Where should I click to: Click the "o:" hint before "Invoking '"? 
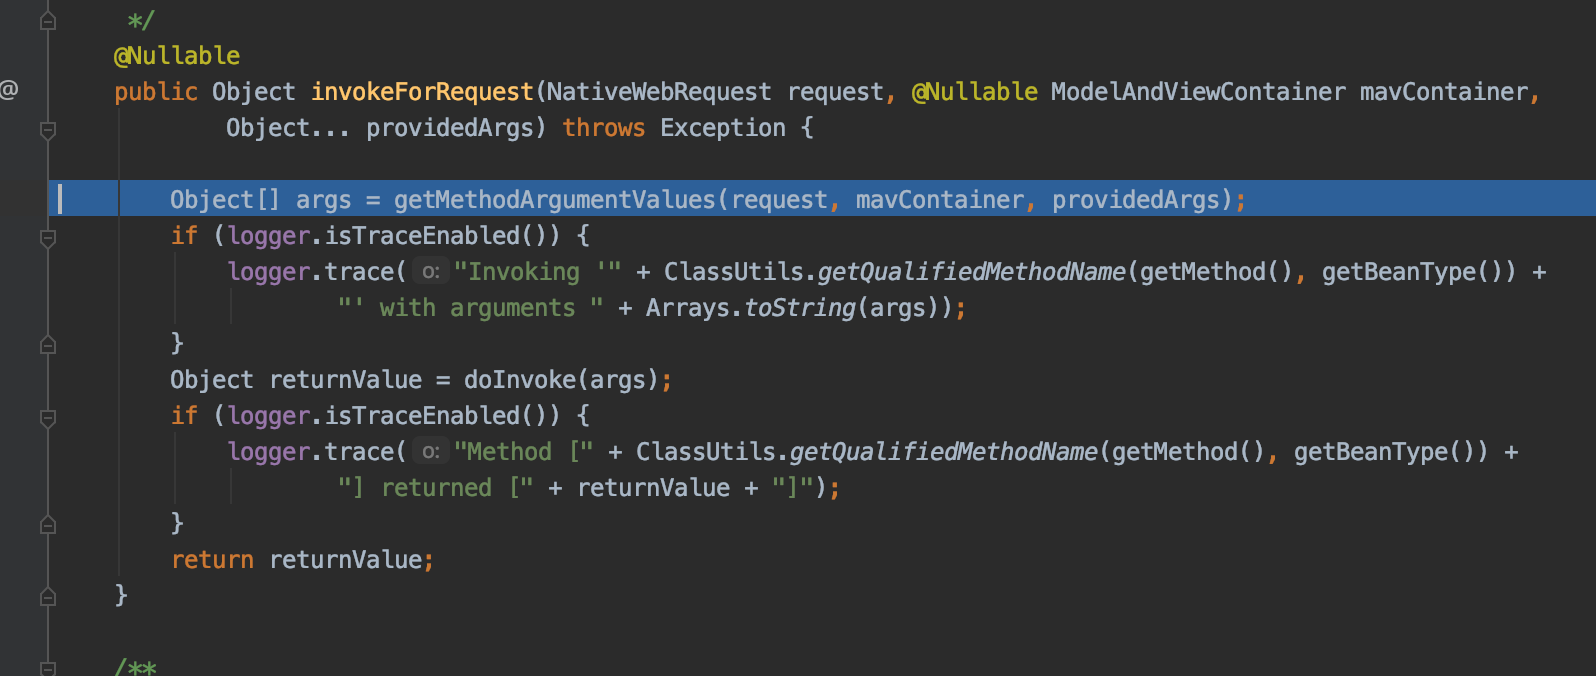pyautogui.click(x=431, y=271)
